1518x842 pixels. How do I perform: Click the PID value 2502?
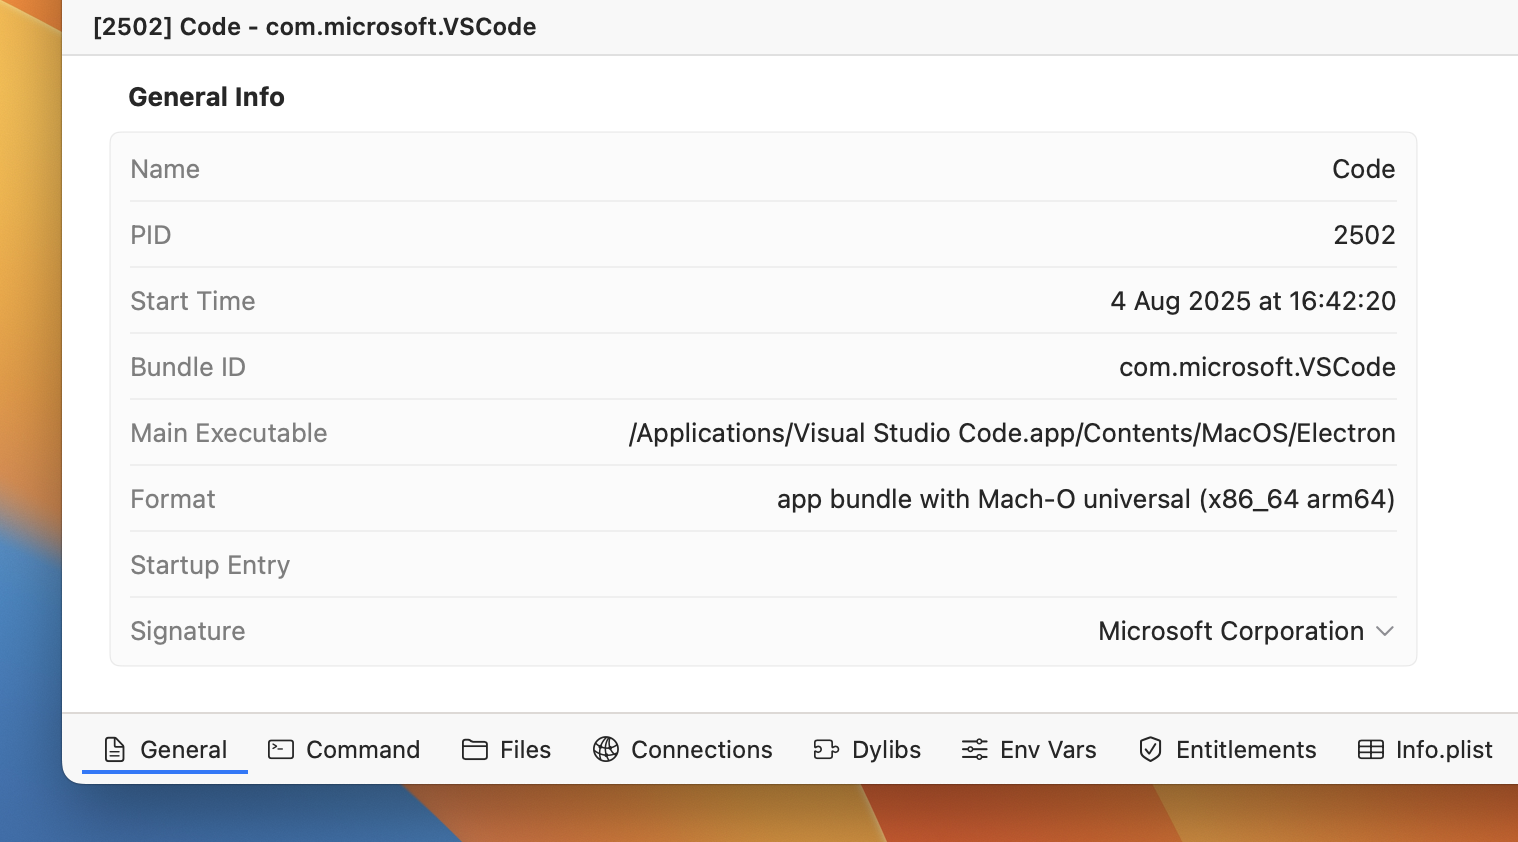click(1364, 235)
